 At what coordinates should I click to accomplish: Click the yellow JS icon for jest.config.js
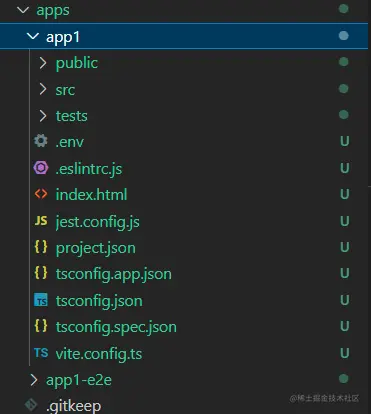point(41,221)
